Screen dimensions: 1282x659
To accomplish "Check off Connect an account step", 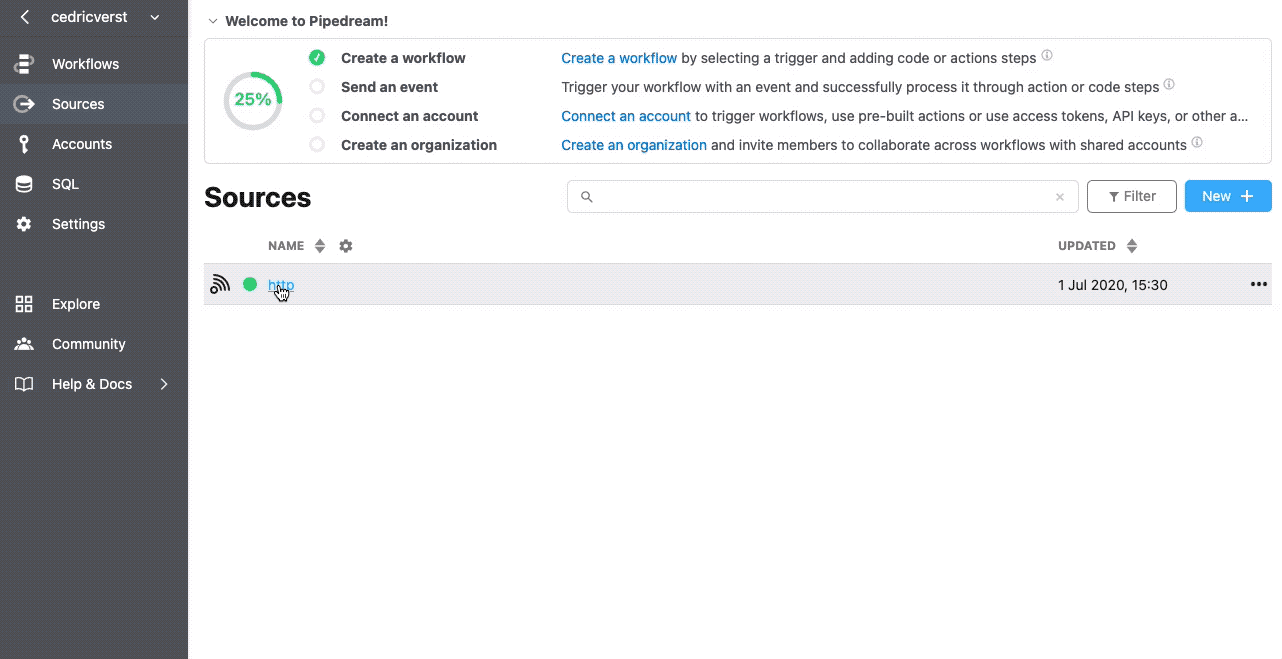I will pyautogui.click(x=317, y=116).
